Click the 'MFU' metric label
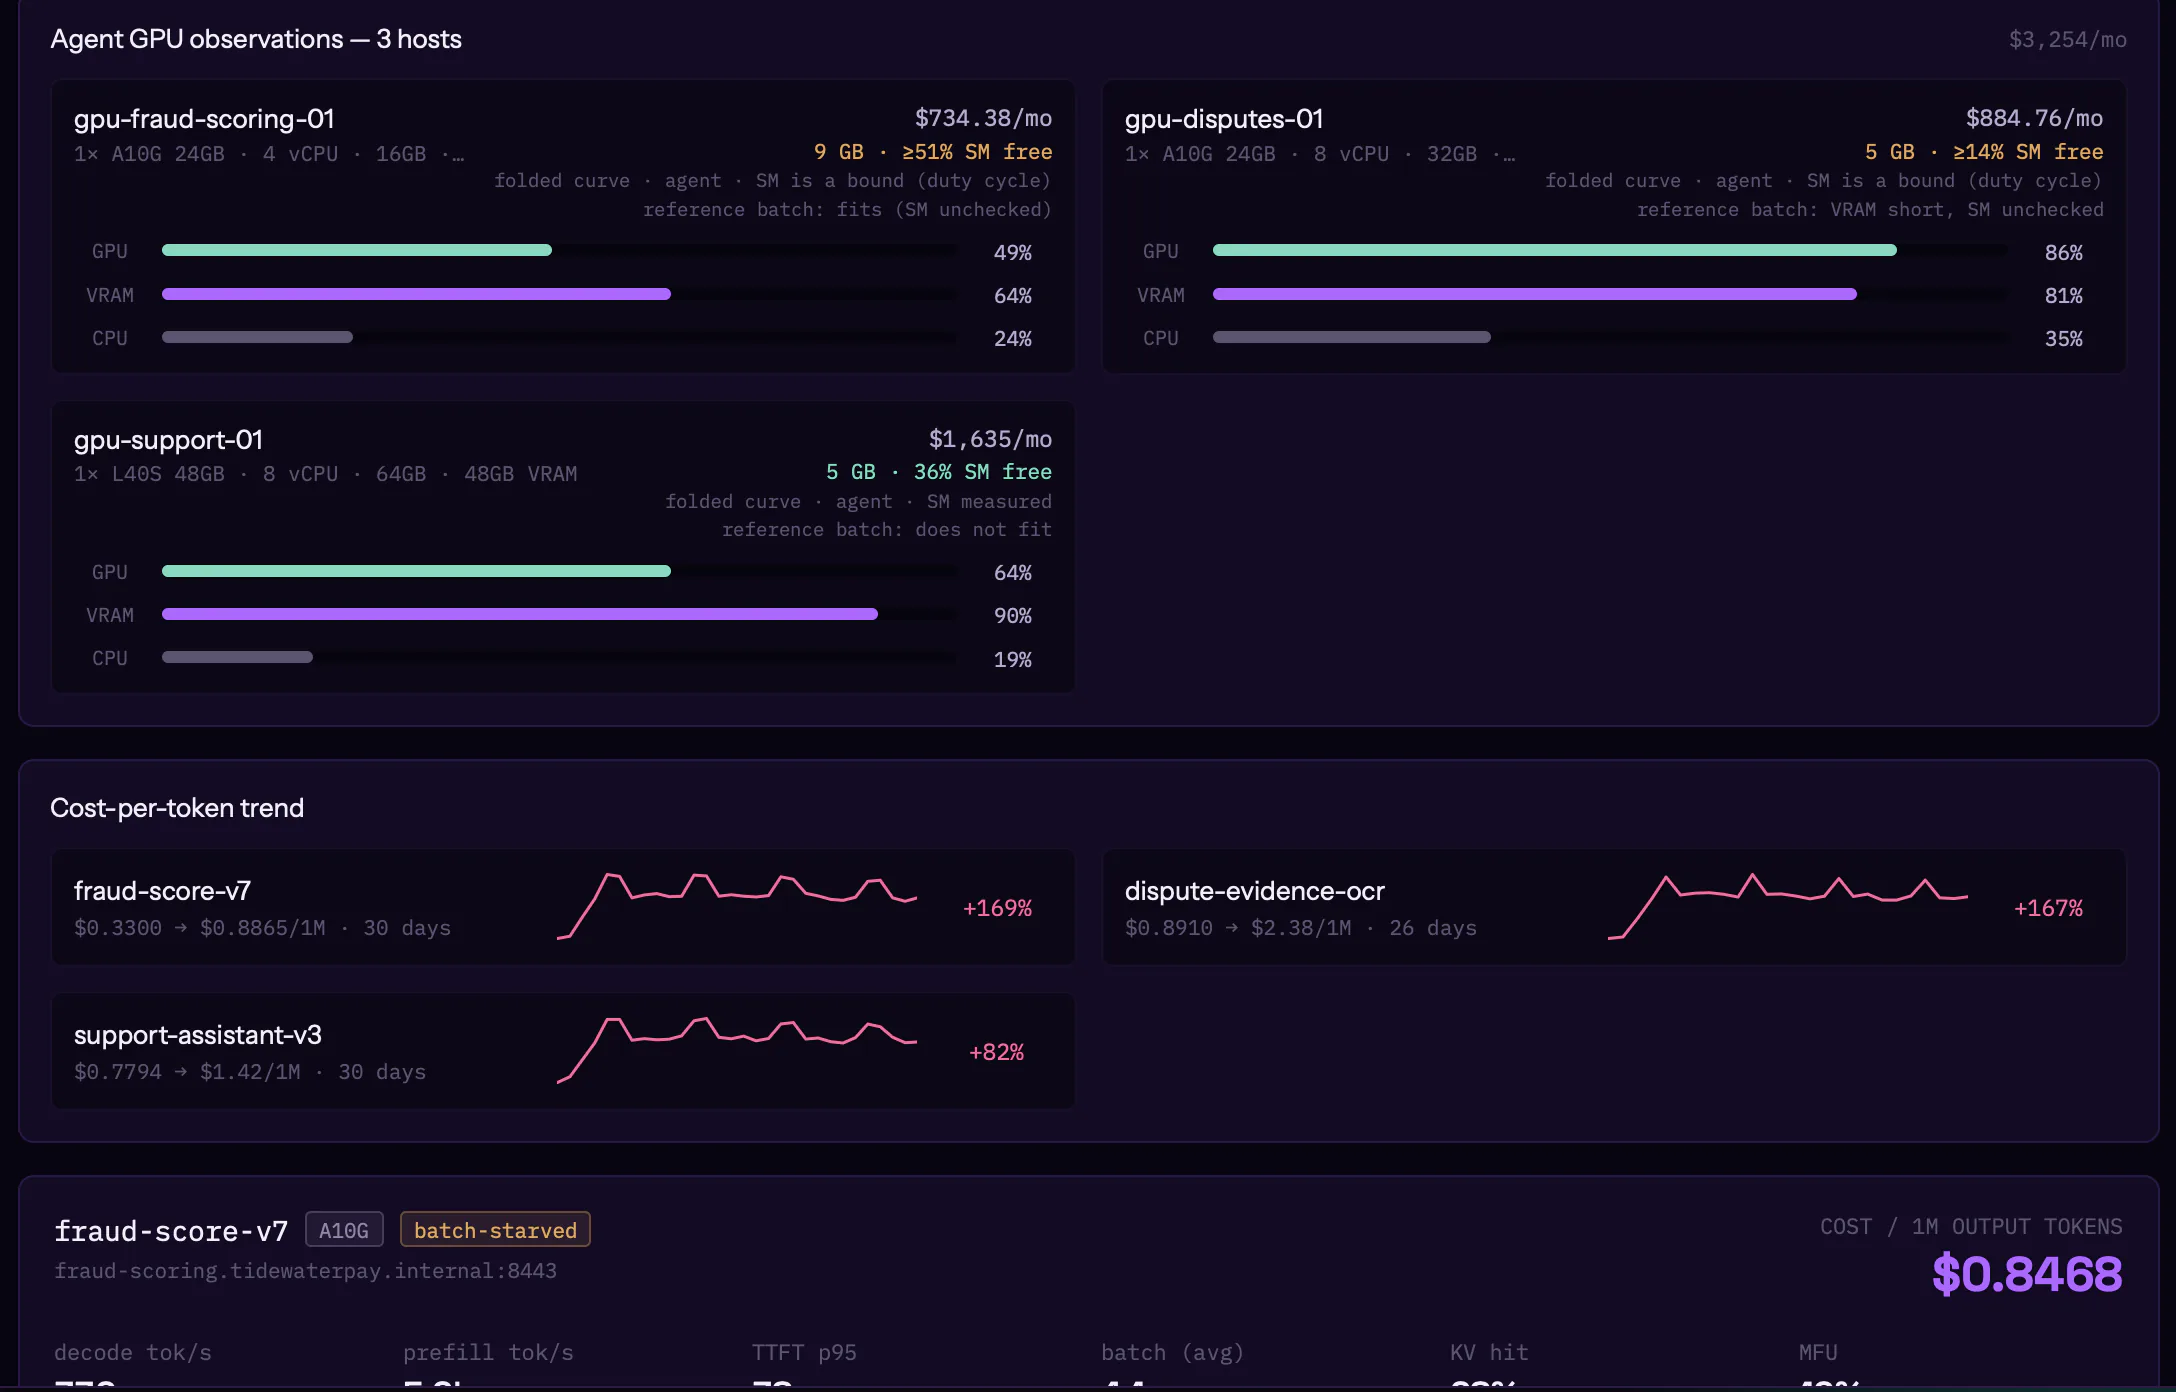The width and height of the screenshot is (2176, 1392). pos(1818,1353)
